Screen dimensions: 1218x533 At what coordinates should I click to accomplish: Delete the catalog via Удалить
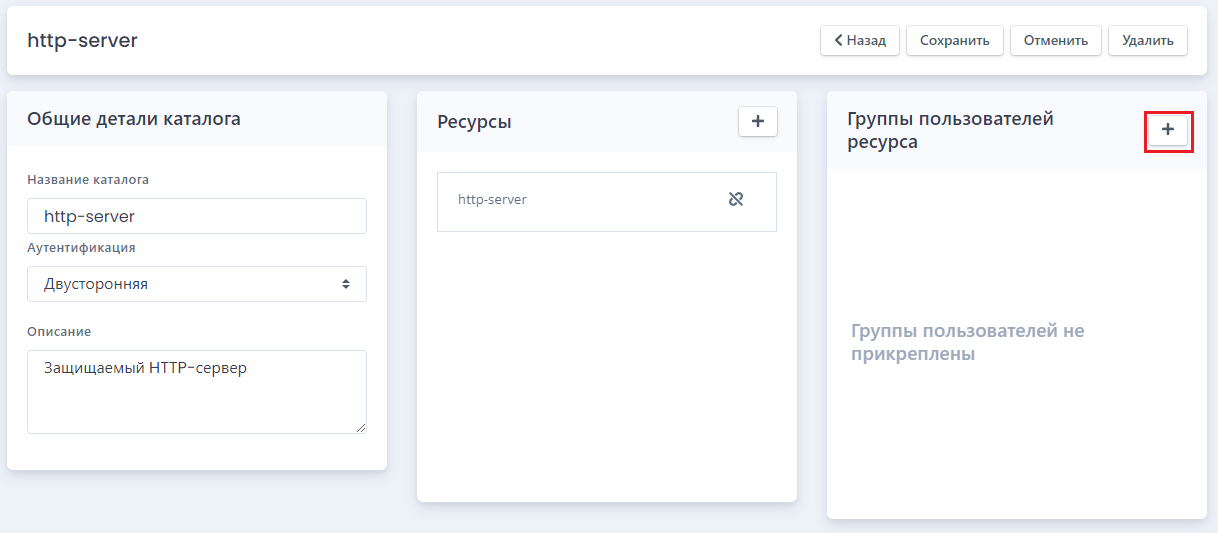click(x=1148, y=41)
